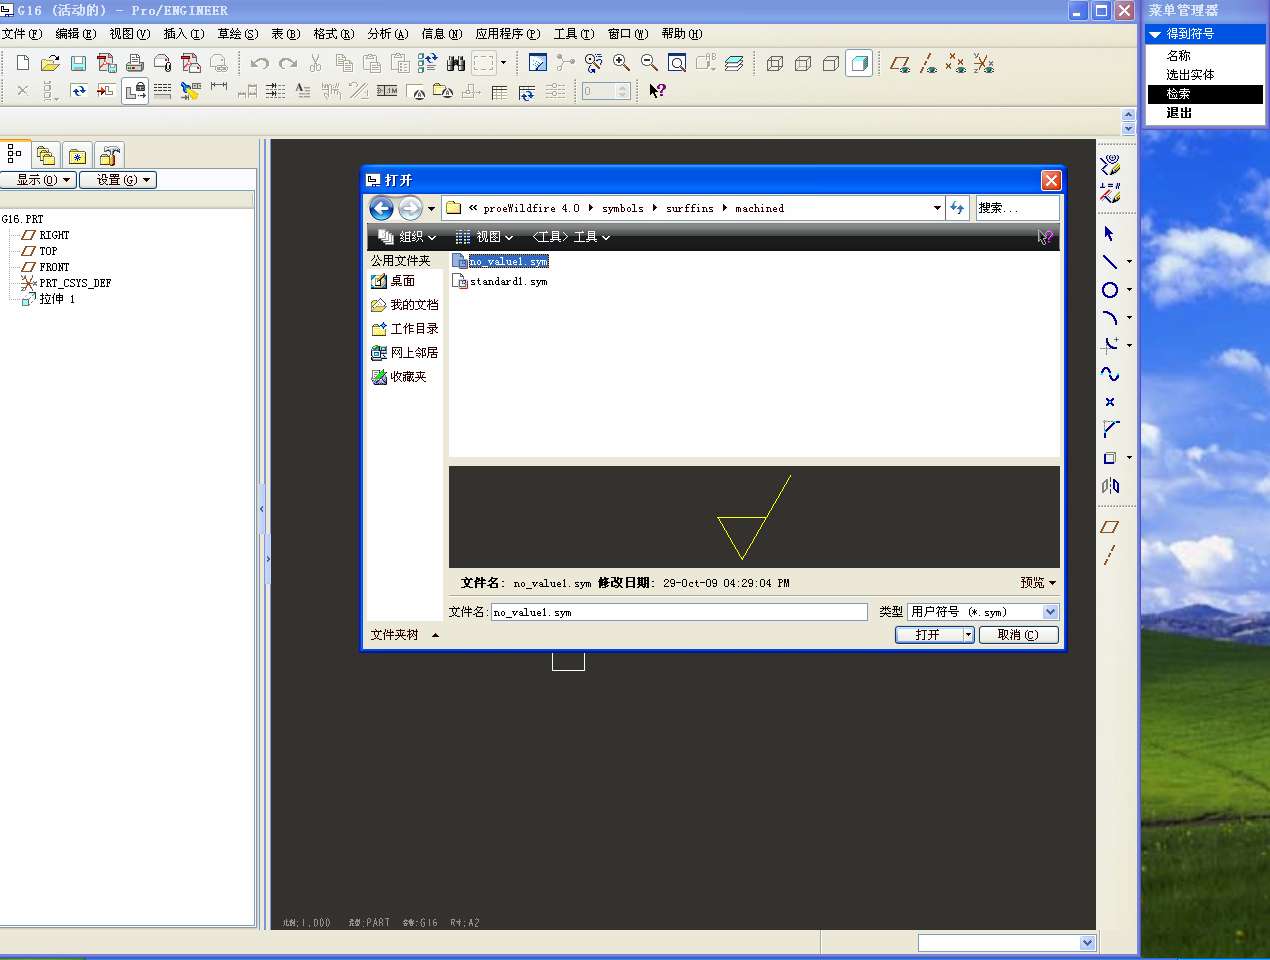Image resolution: width=1270 pixels, height=960 pixels.
Task: Expand the 视图 menu in Open dialog
Action: point(484,237)
